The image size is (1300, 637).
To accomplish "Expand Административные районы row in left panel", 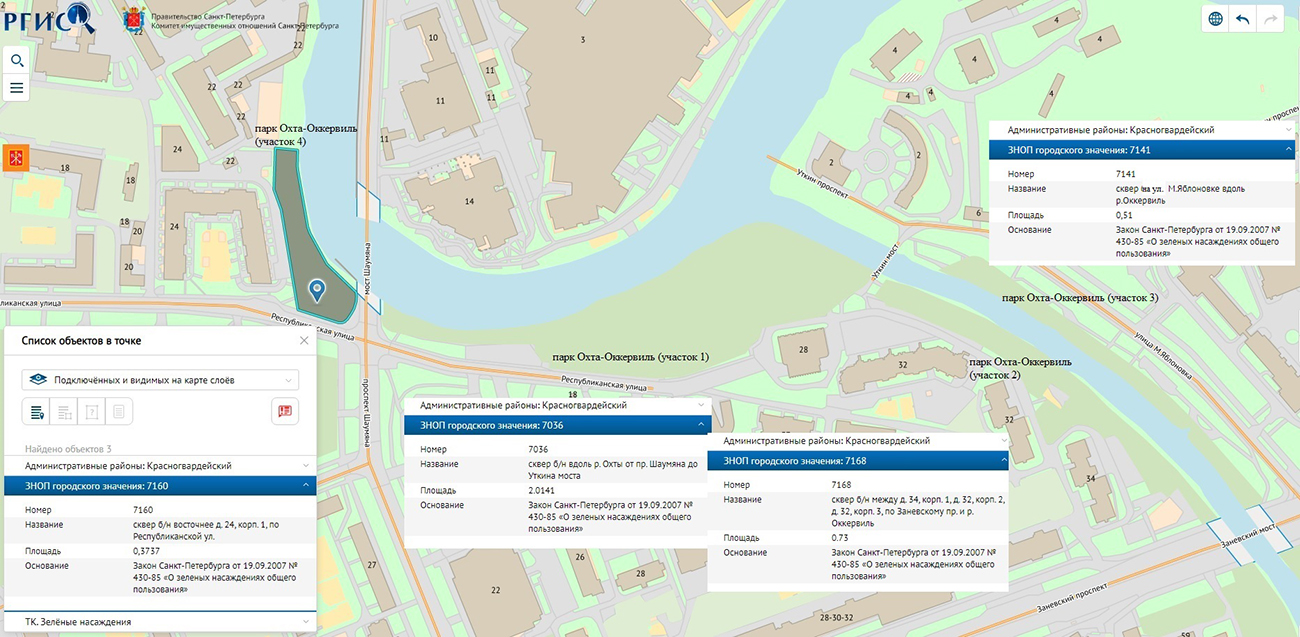I will coord(160,465).
